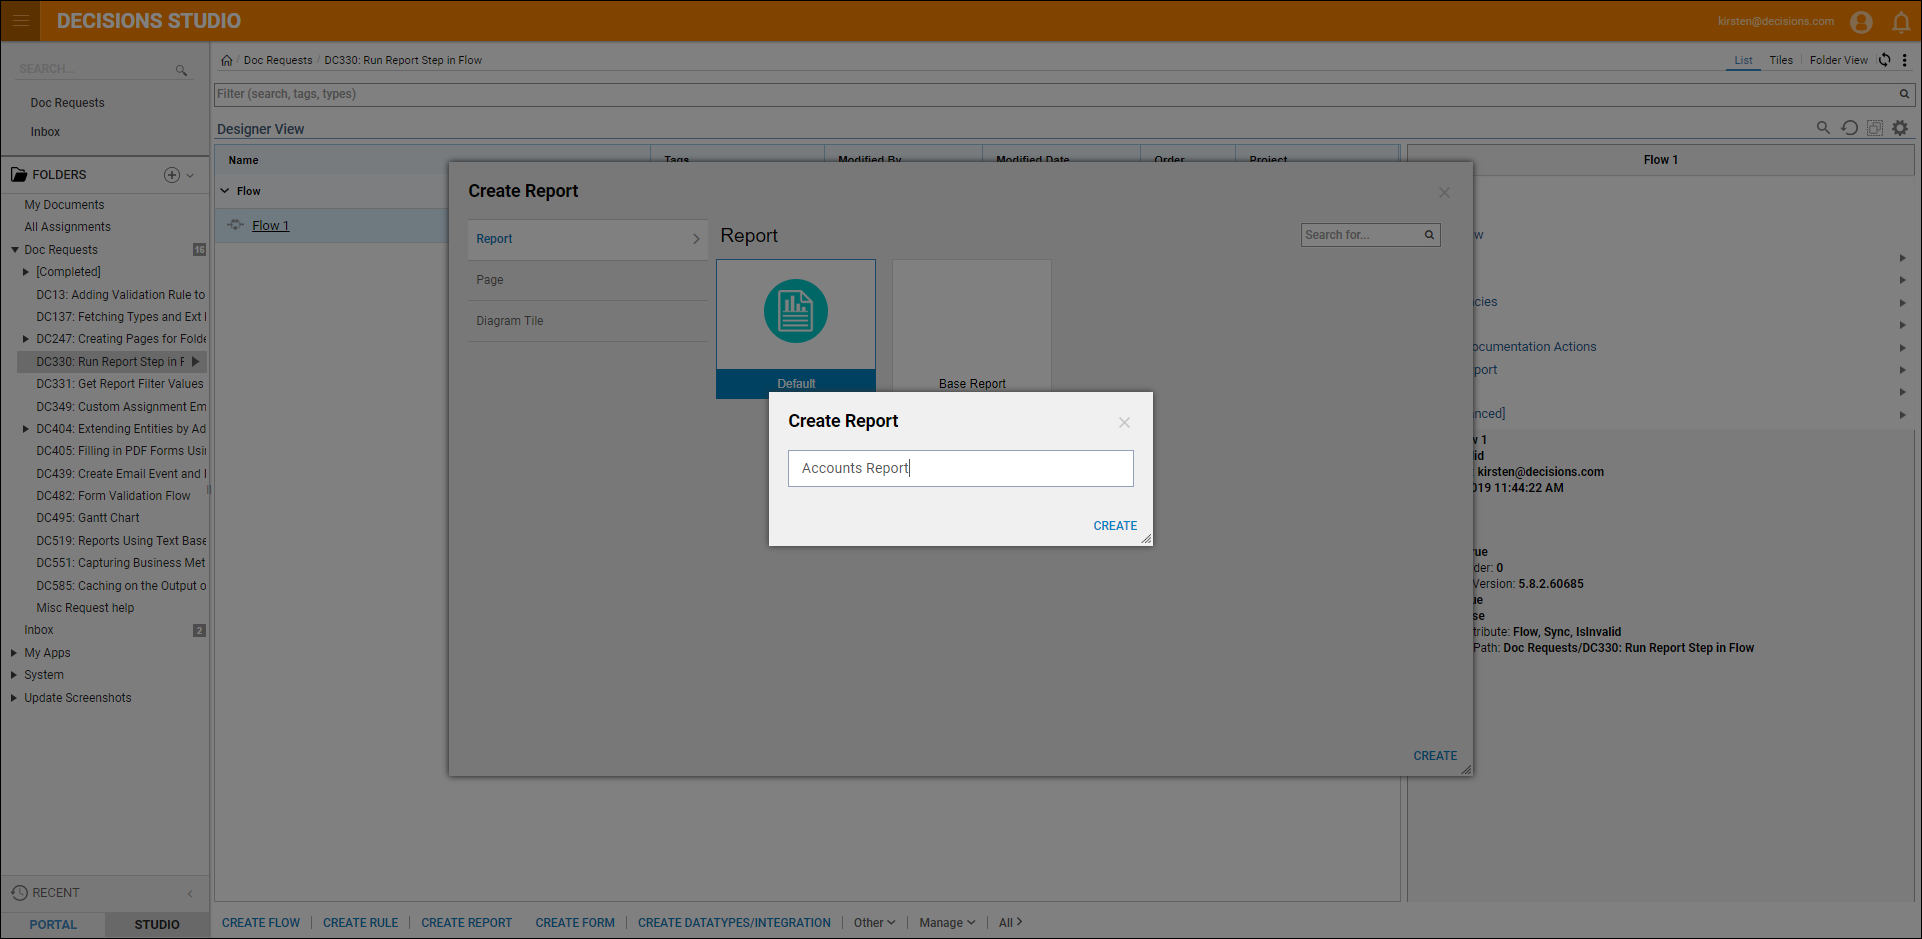Click the Doc Requests breadcrumb

point(278,60)
